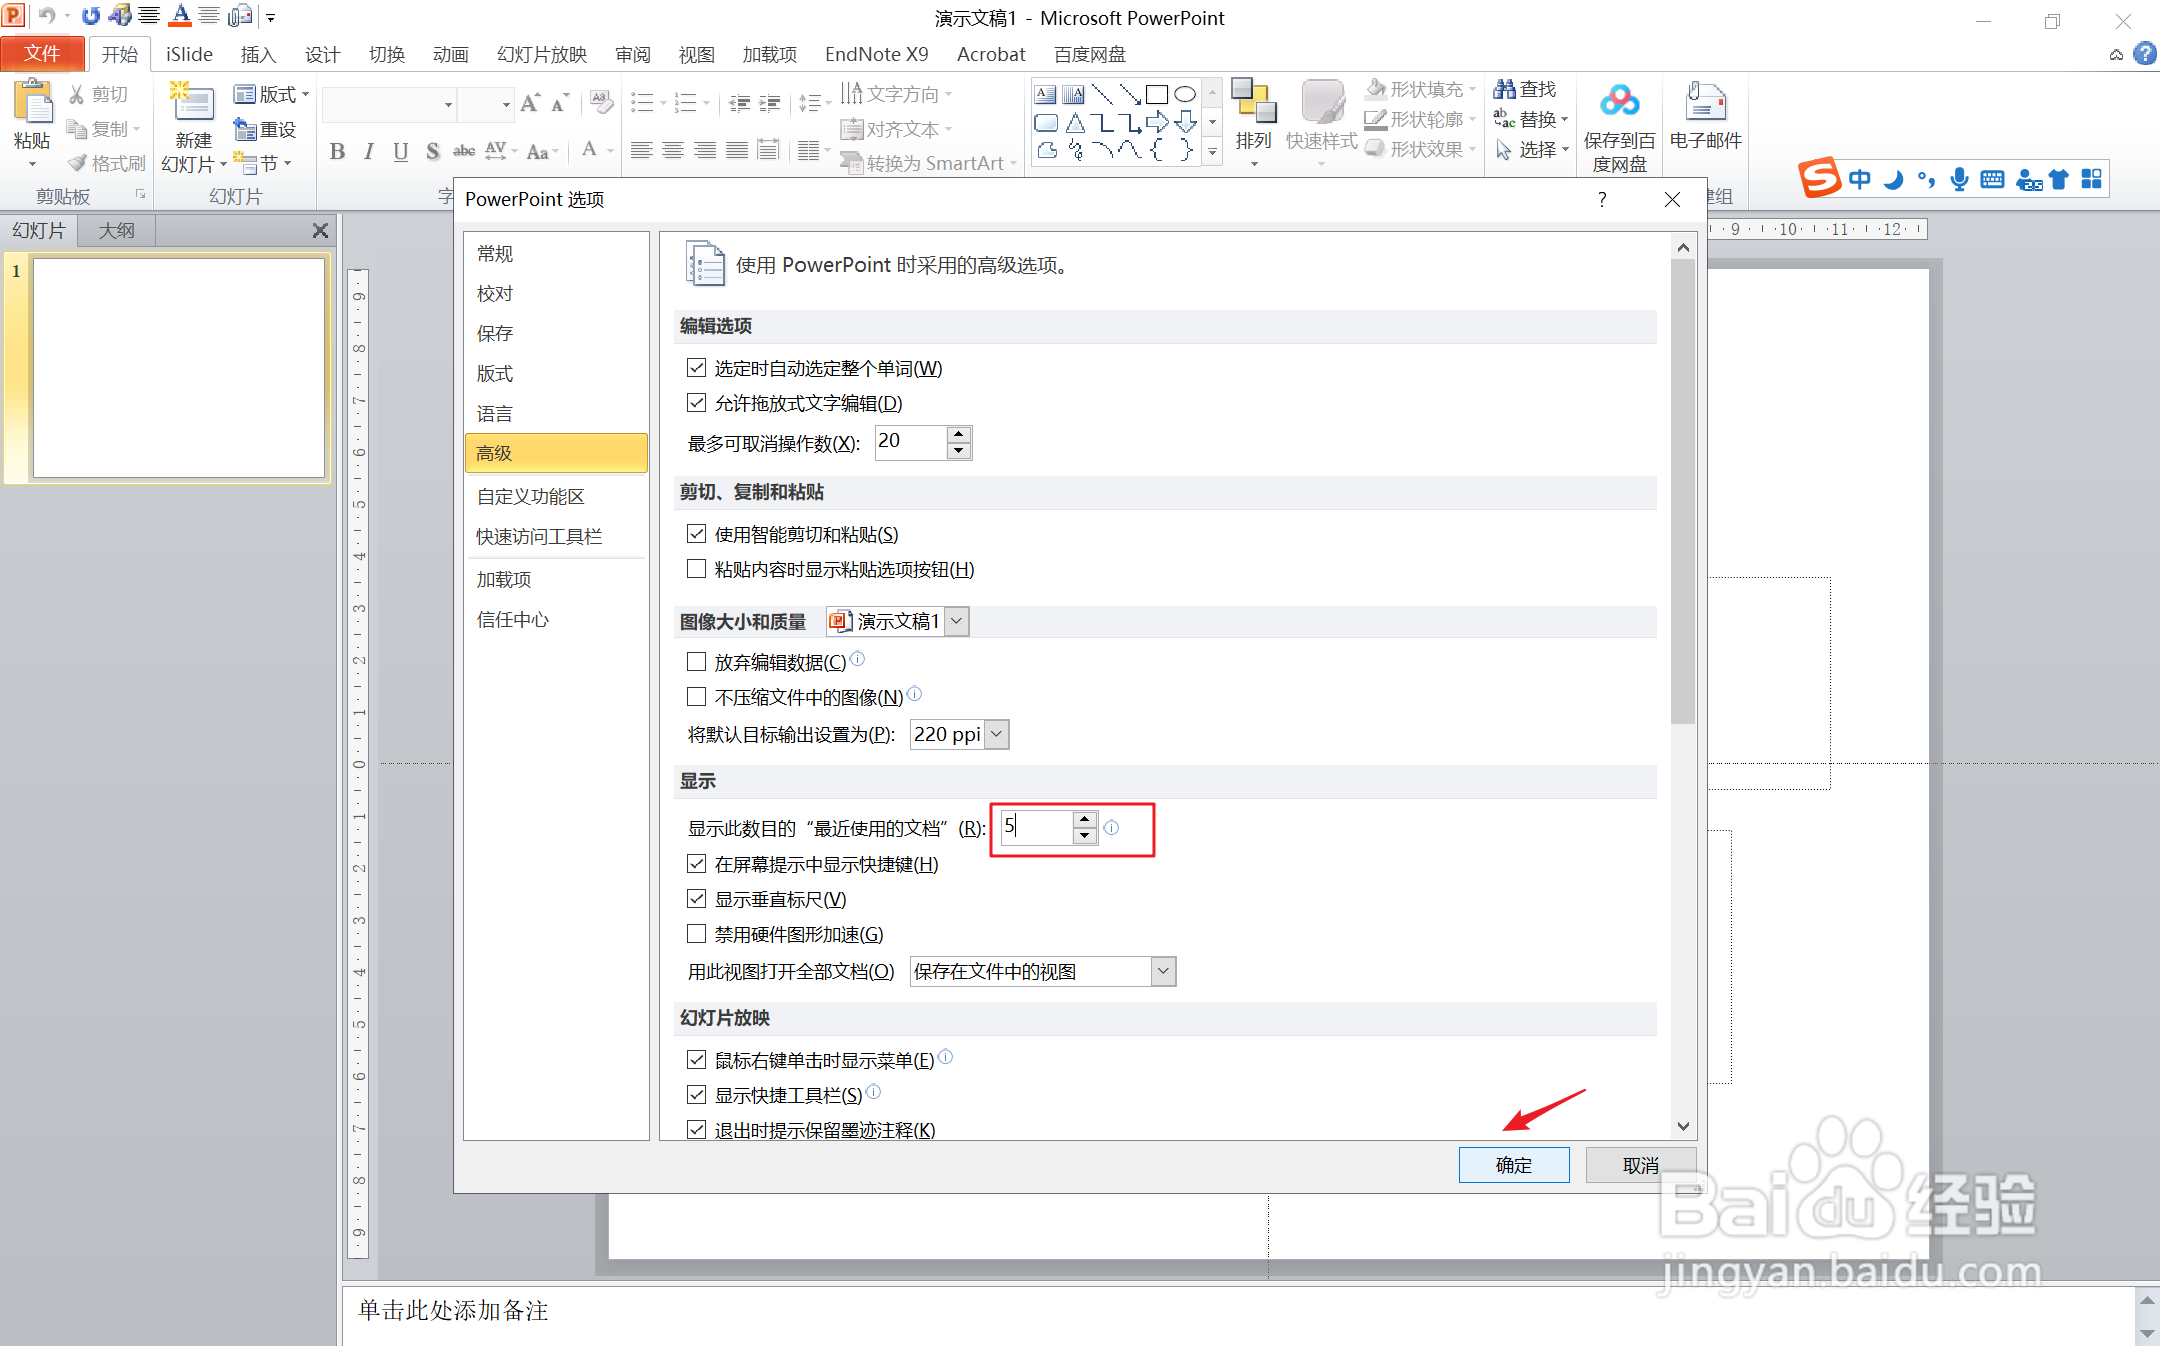This screenshot has height=1346, width=2160.
Task: Increase recent documents count spinner
Action: 1085,819
